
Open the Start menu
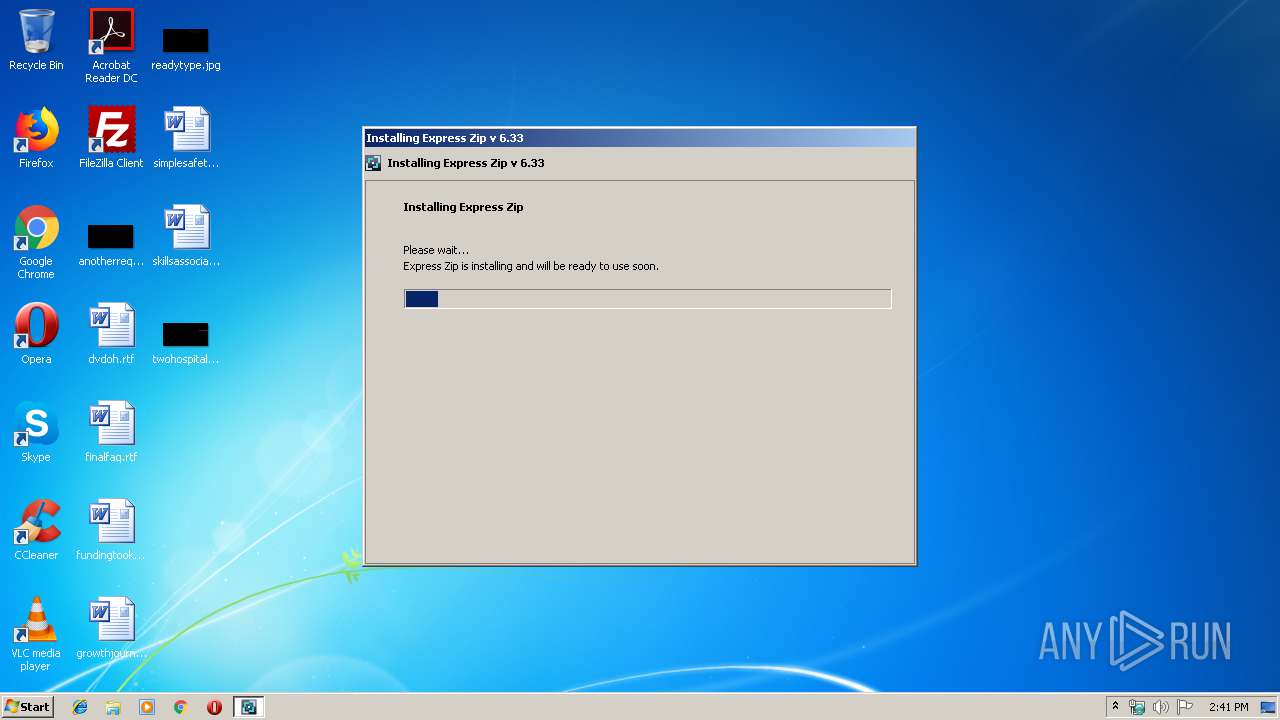click(x=27, y=706)
